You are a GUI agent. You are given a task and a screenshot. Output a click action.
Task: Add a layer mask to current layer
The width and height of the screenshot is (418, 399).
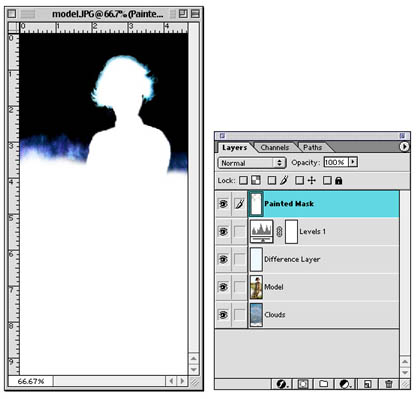click(303, 384)
